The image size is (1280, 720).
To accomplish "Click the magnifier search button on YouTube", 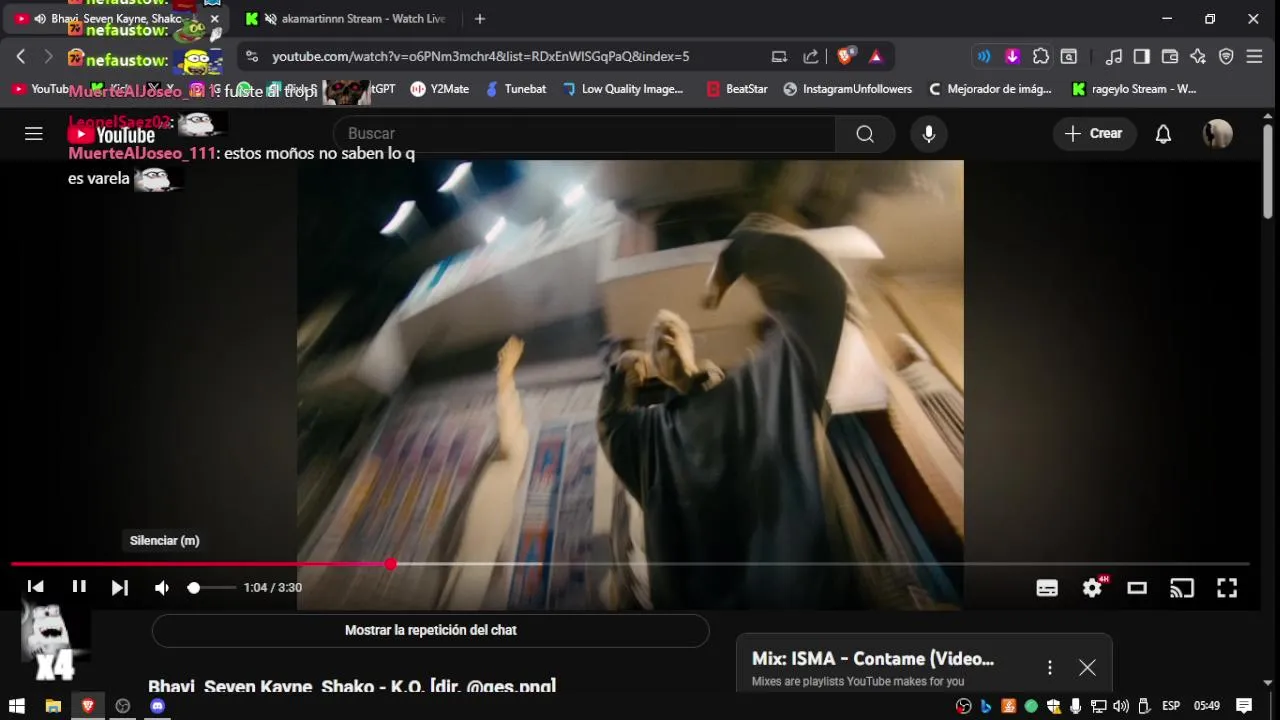I will coord(865,134).
